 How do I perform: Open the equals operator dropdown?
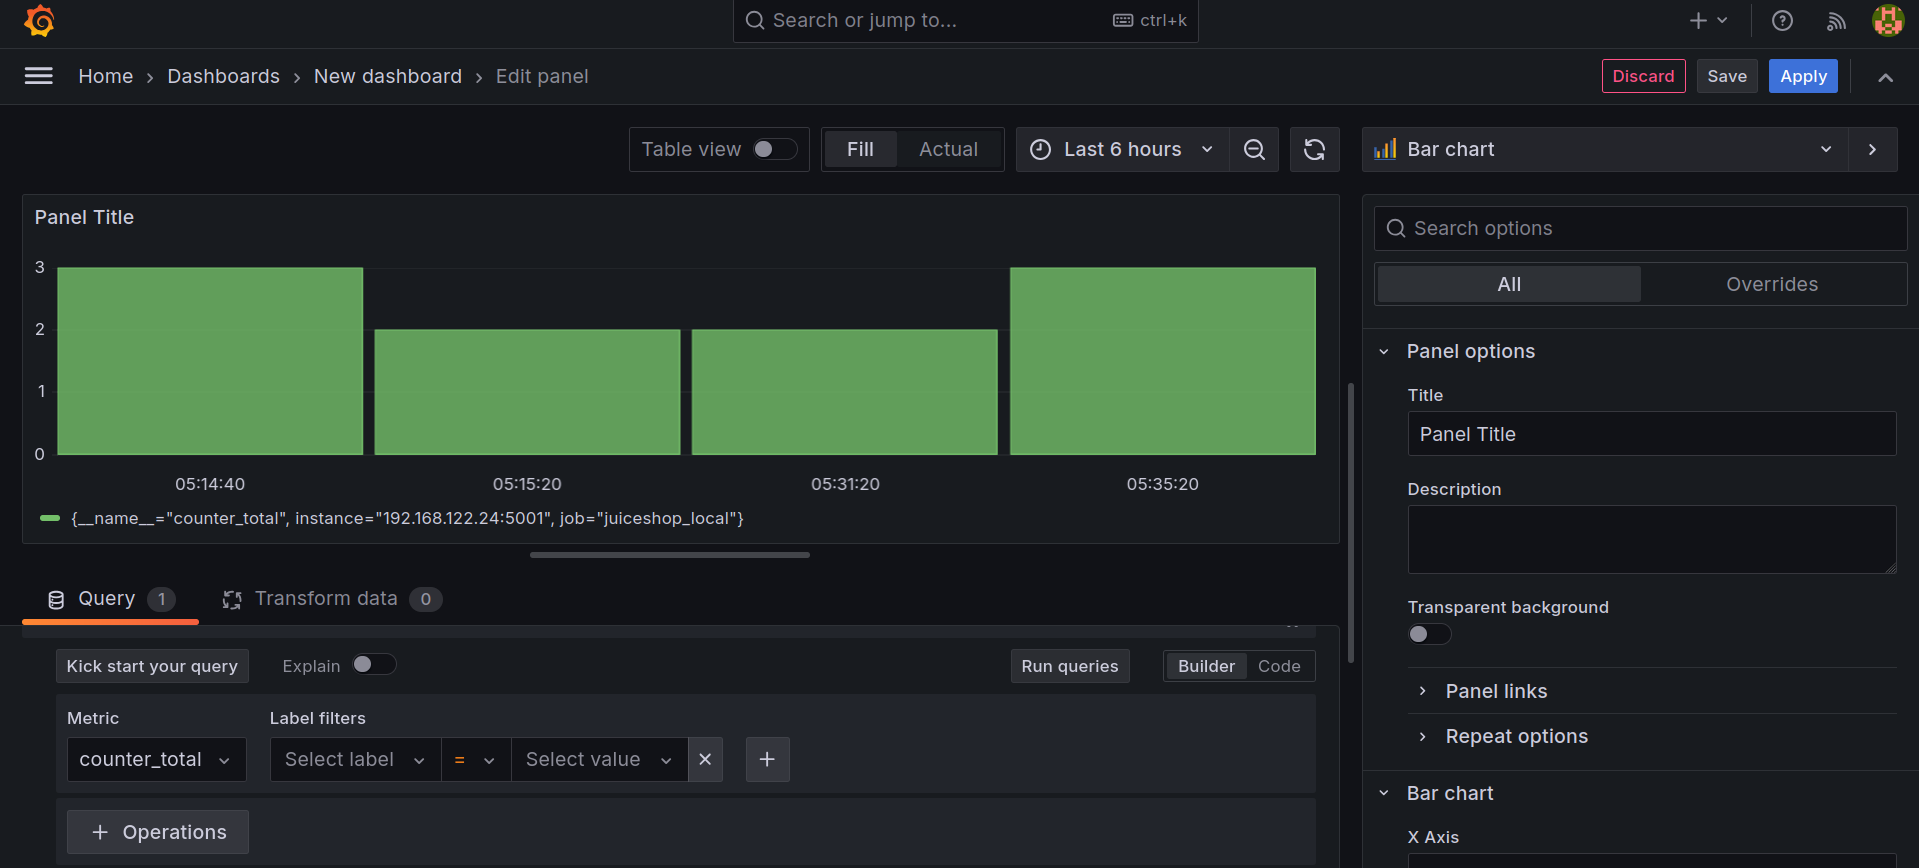(476, 759)
